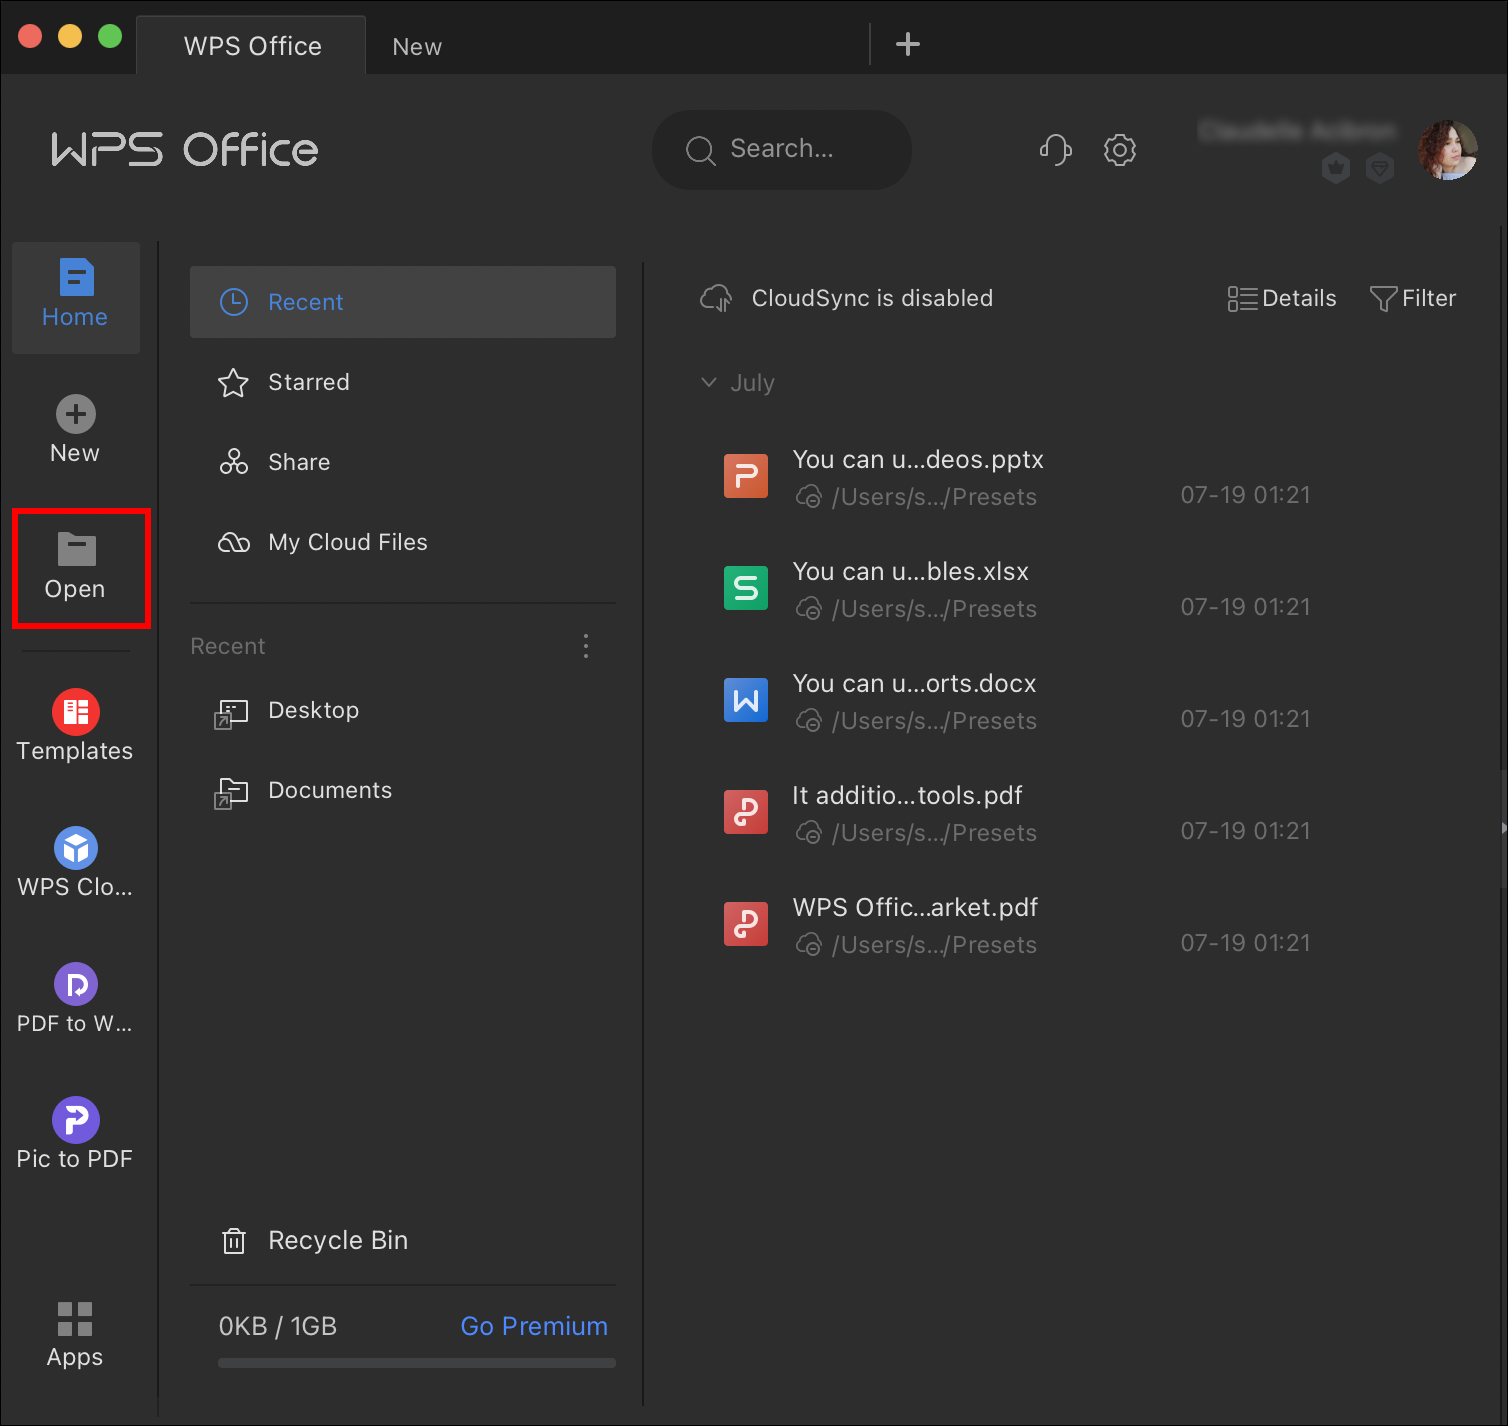The width and height of the screenshot is (1508, 1426).
Task: Open the PDF to Word tool
Action: (76, 999)
